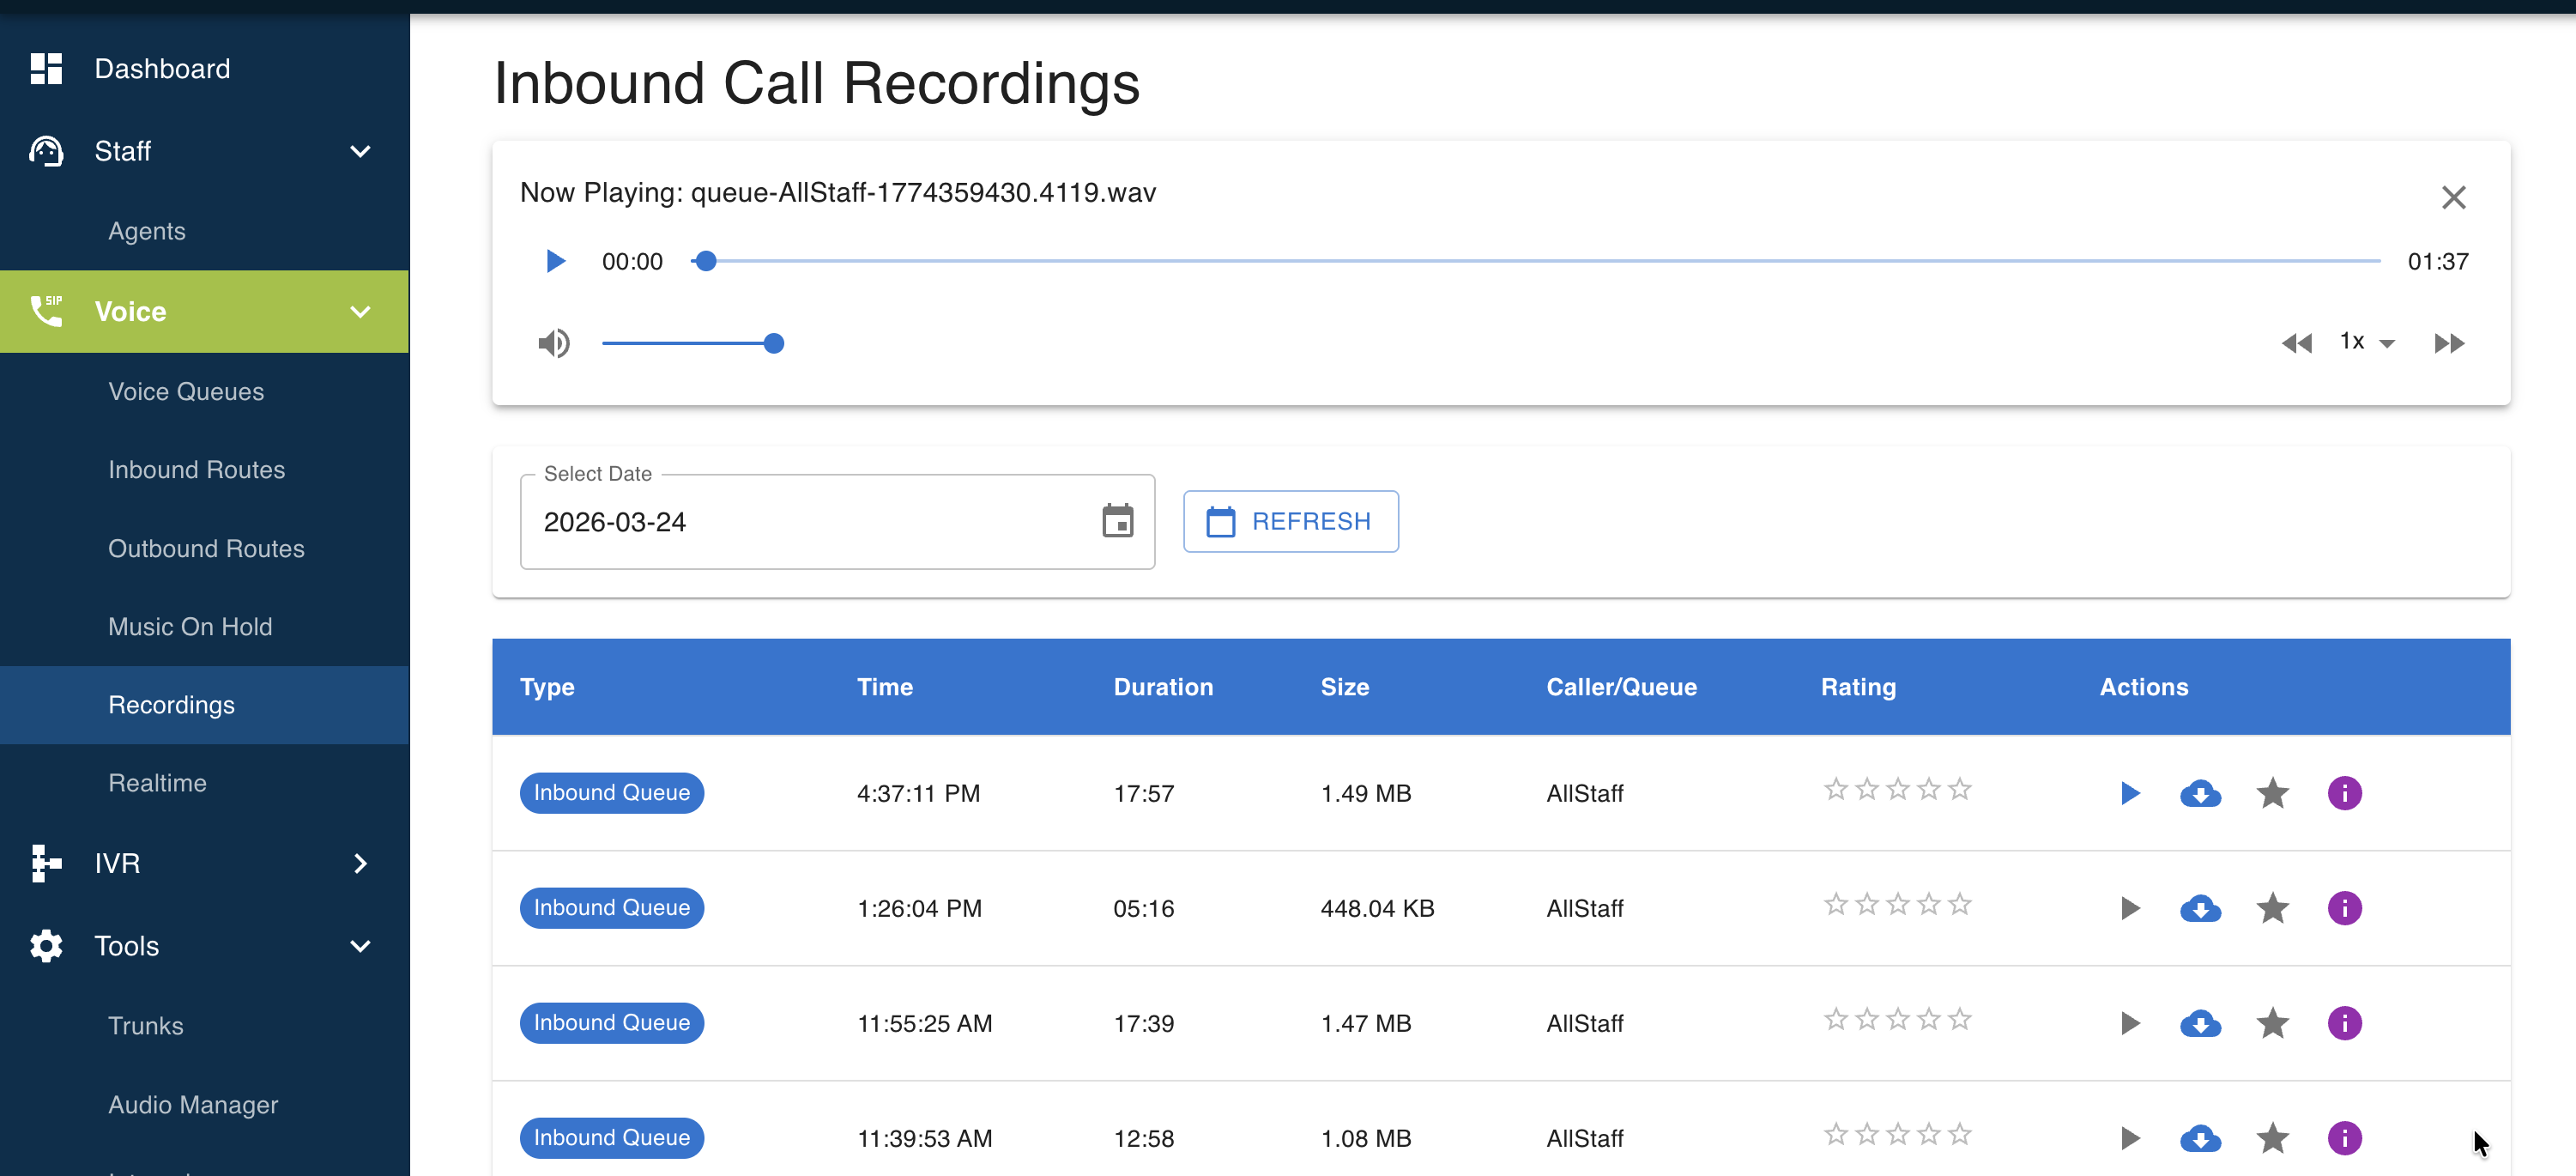Mute the audio using the speaker icon
This screenshot has width=2576, height=1176.
(x=554, y=343)
